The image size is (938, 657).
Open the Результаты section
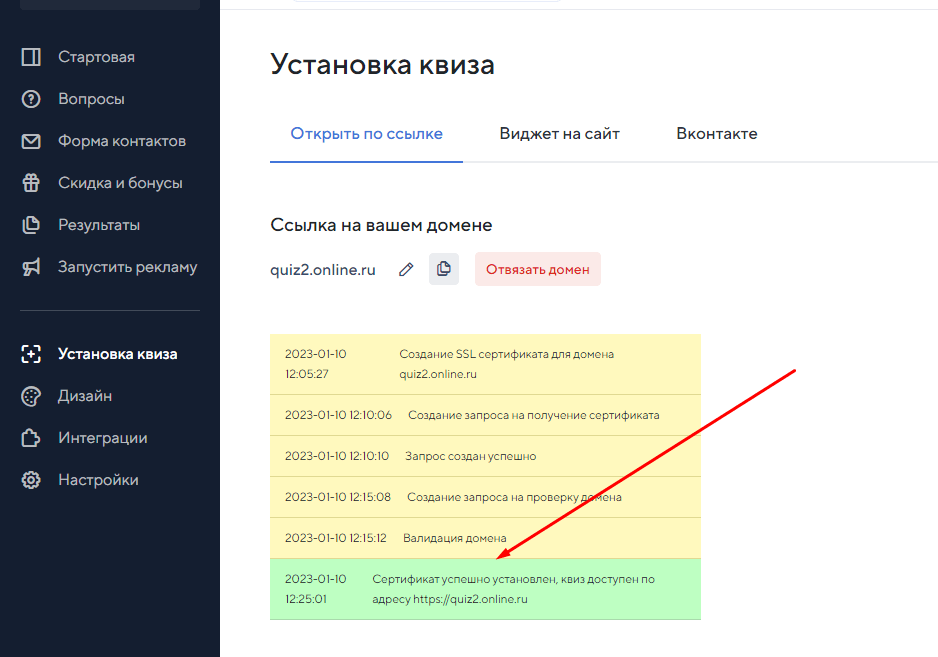pyautogui.click(x=99, y=225)
